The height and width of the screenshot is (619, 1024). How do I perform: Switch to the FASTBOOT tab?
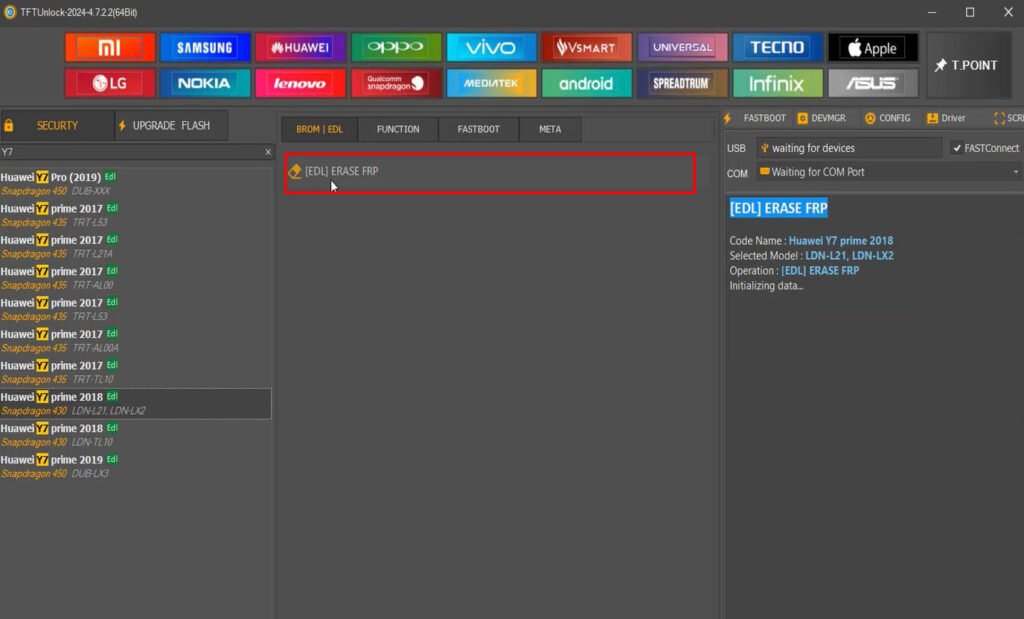pos(478,129)
